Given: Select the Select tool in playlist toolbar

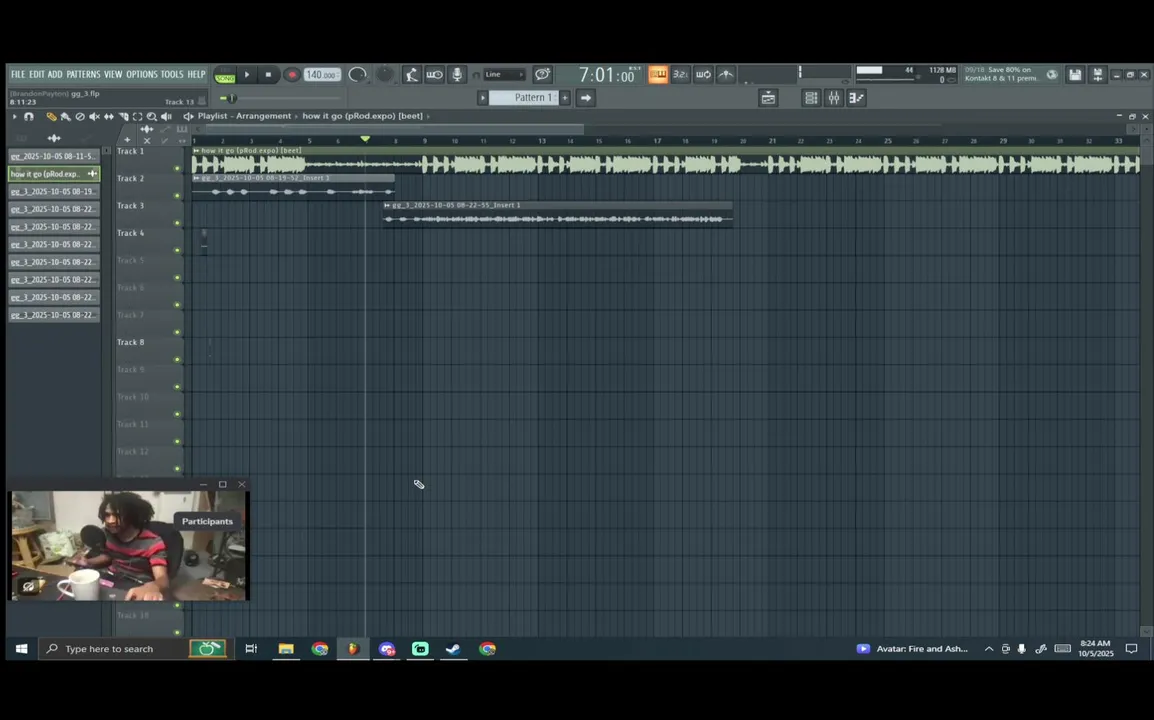Looking at the screenshot, I should point(138,116).
